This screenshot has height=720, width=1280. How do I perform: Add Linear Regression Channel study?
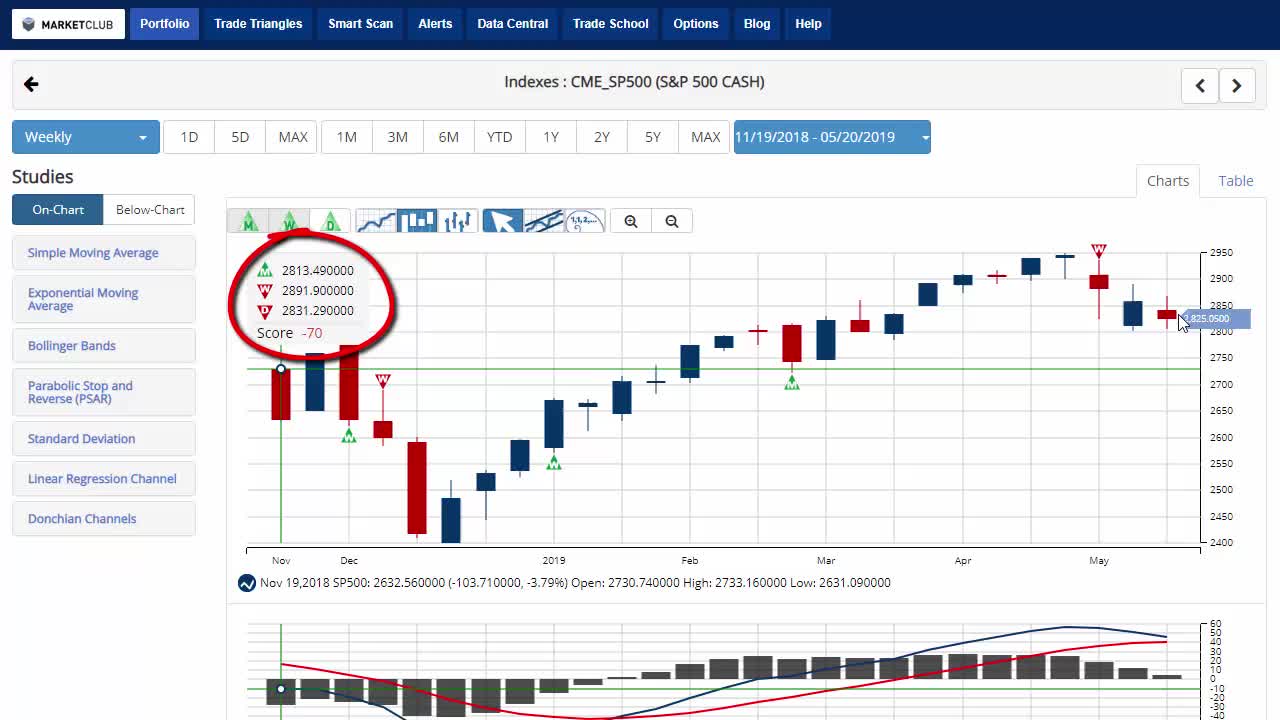coord(104,479)
